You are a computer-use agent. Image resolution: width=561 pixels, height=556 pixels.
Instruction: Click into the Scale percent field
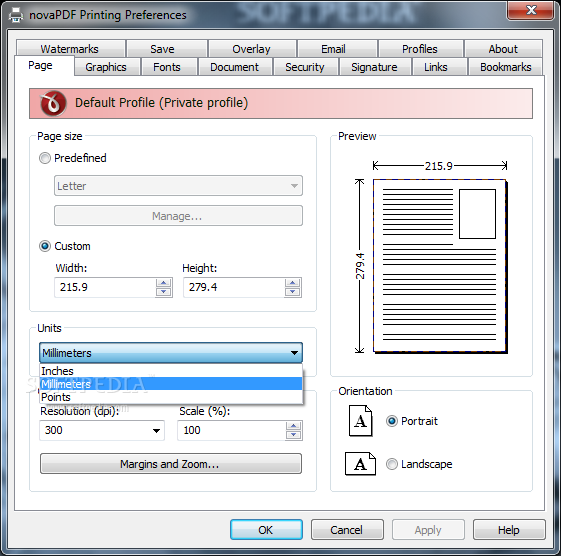click(x=232, y=430)
